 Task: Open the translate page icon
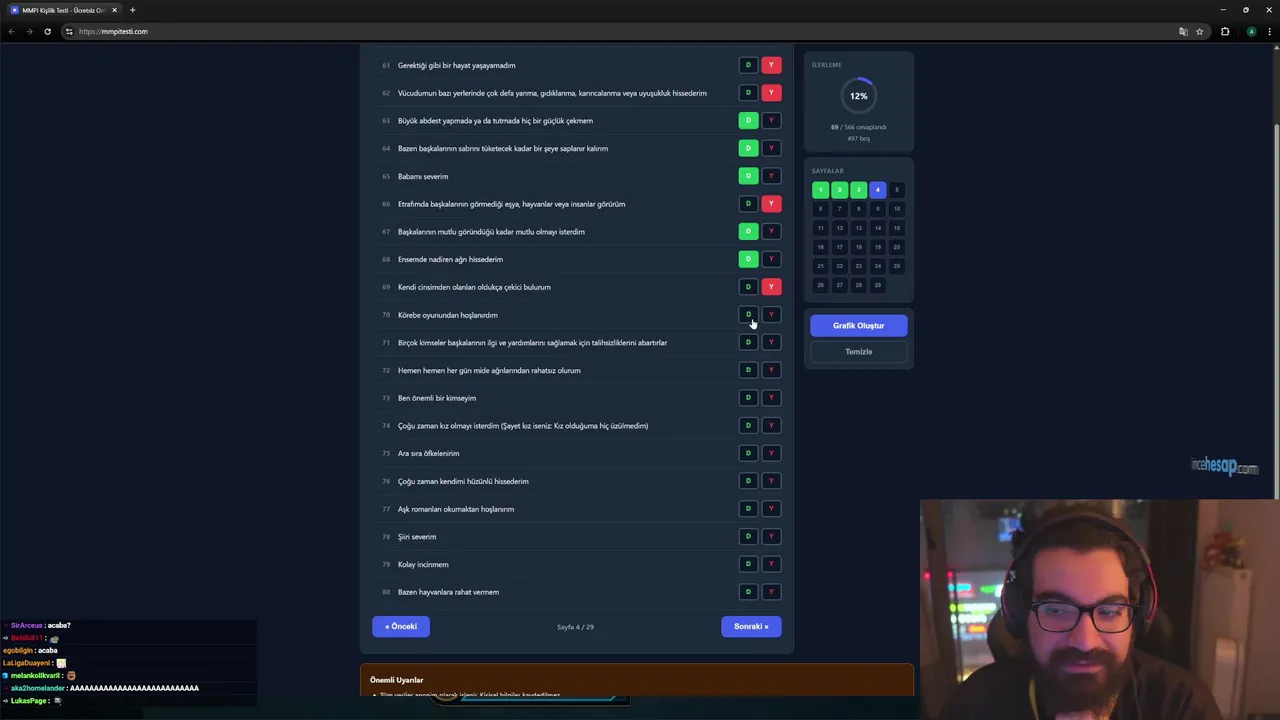[1183, 31]
